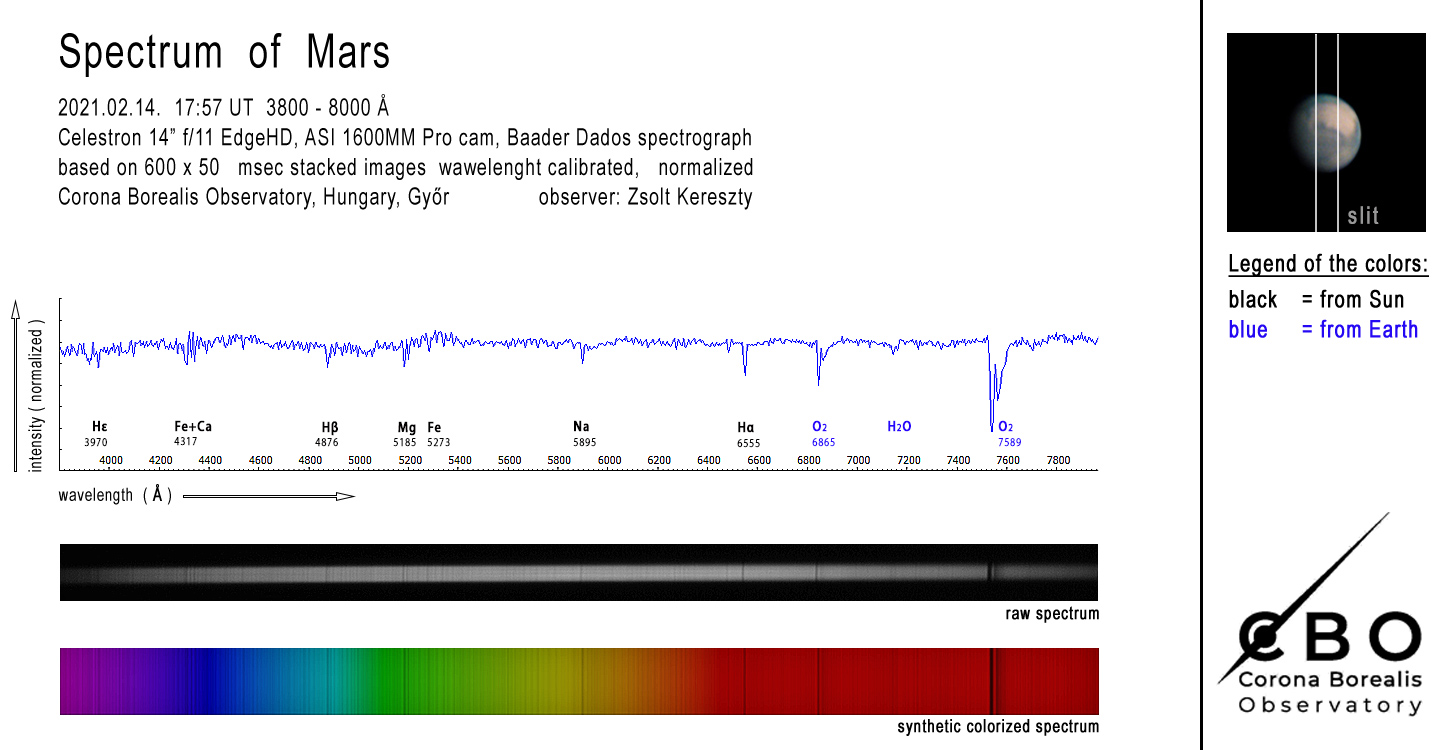Click the vertical arrow beside the intensity label
Viewport: 1450px width, 750px height.
click(15, 384)
